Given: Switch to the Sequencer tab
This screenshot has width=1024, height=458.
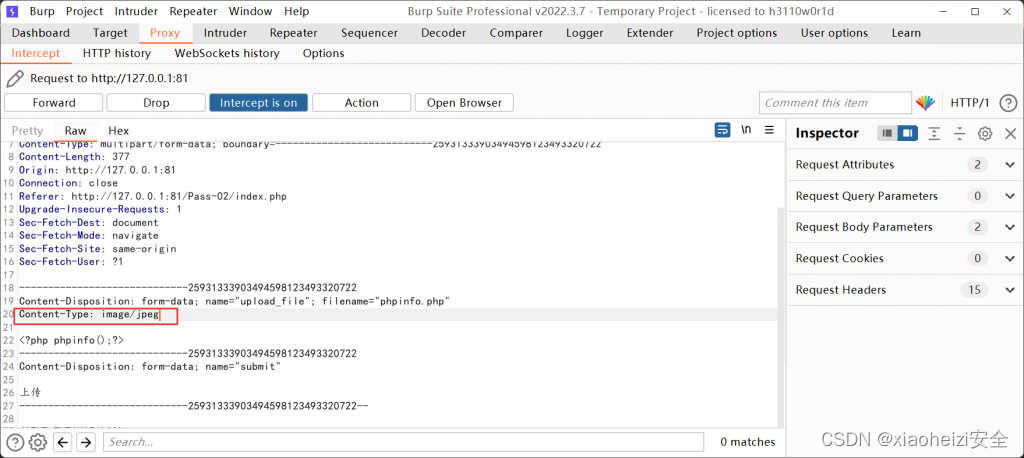Looking at the screenshot, I should point(369,33).
